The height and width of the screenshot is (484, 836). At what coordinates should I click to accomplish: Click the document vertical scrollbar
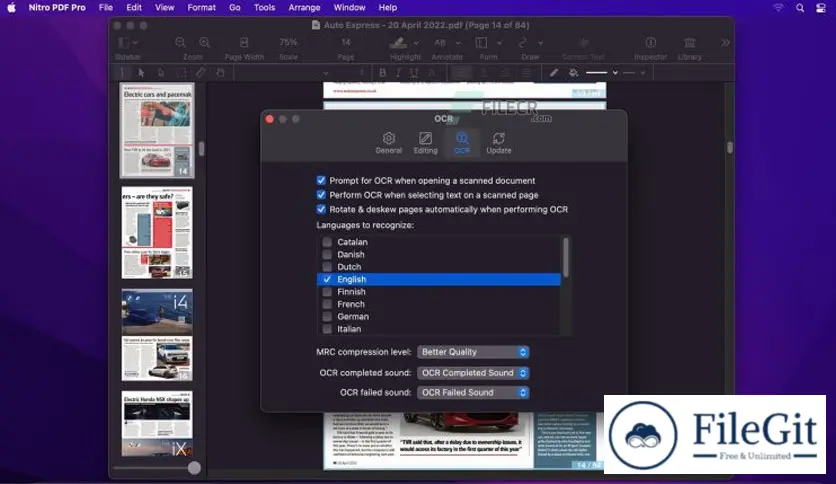pos(729,148)
